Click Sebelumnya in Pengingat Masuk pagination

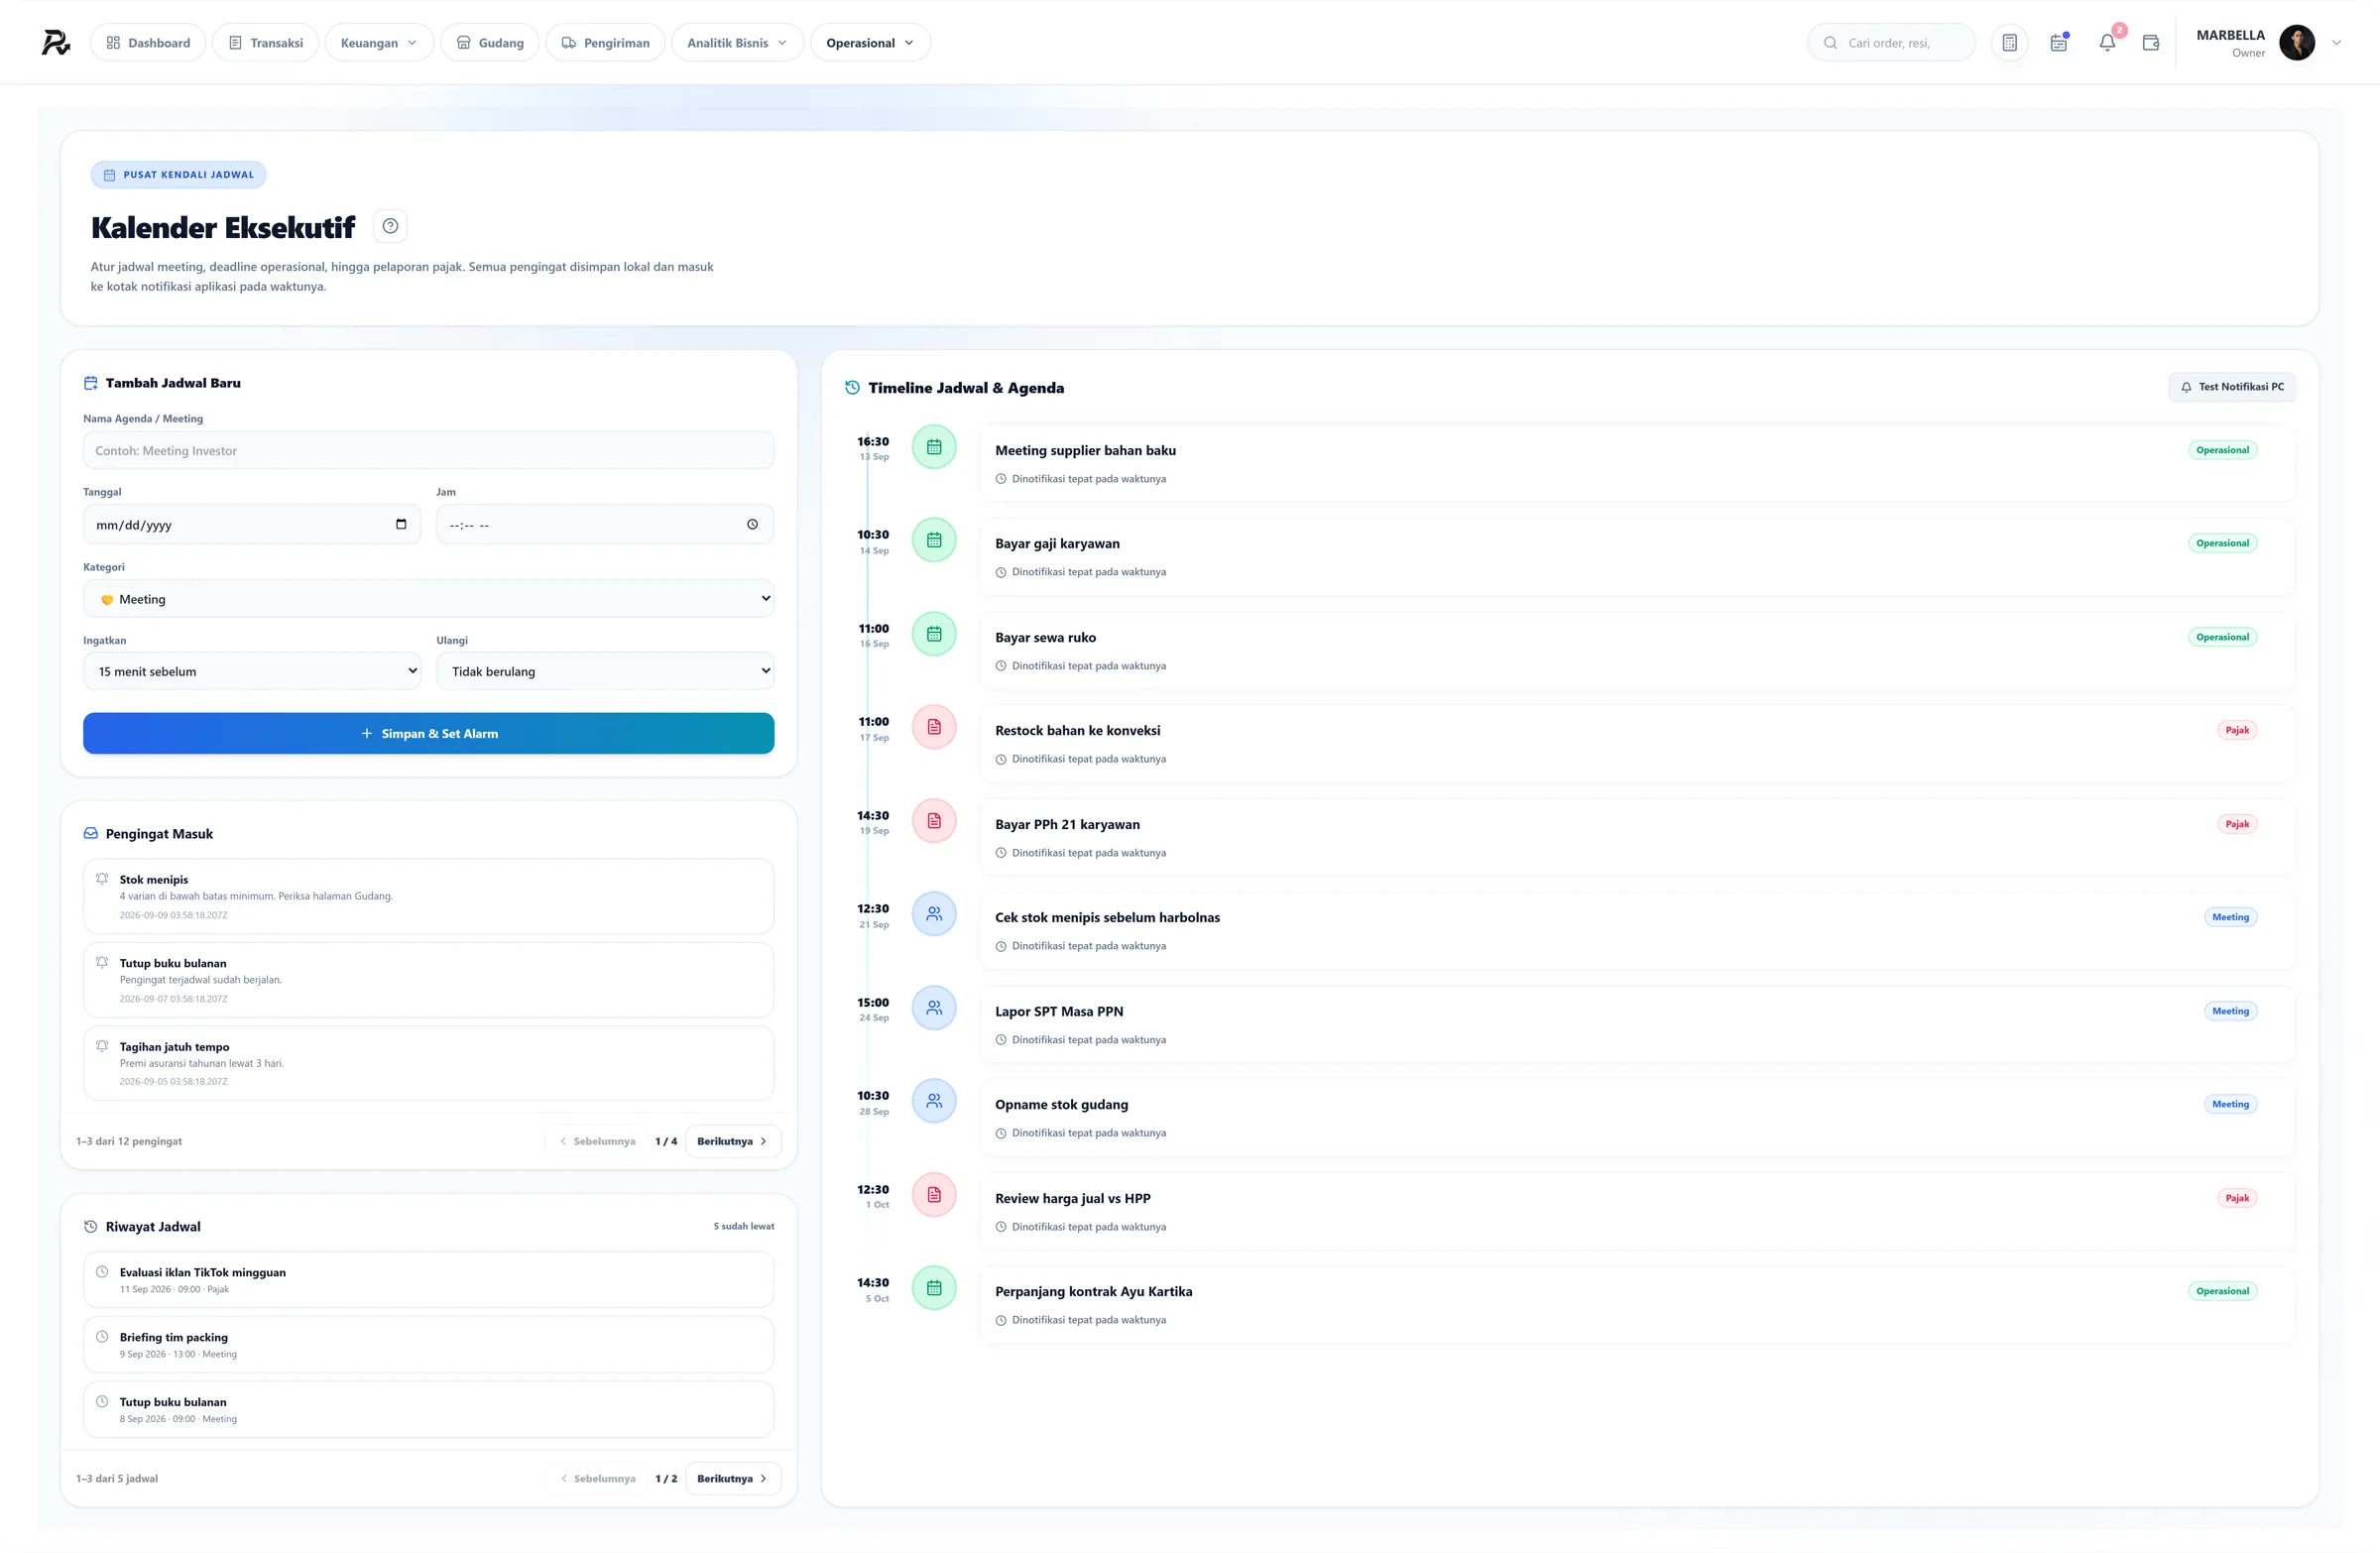[597, 1141]
